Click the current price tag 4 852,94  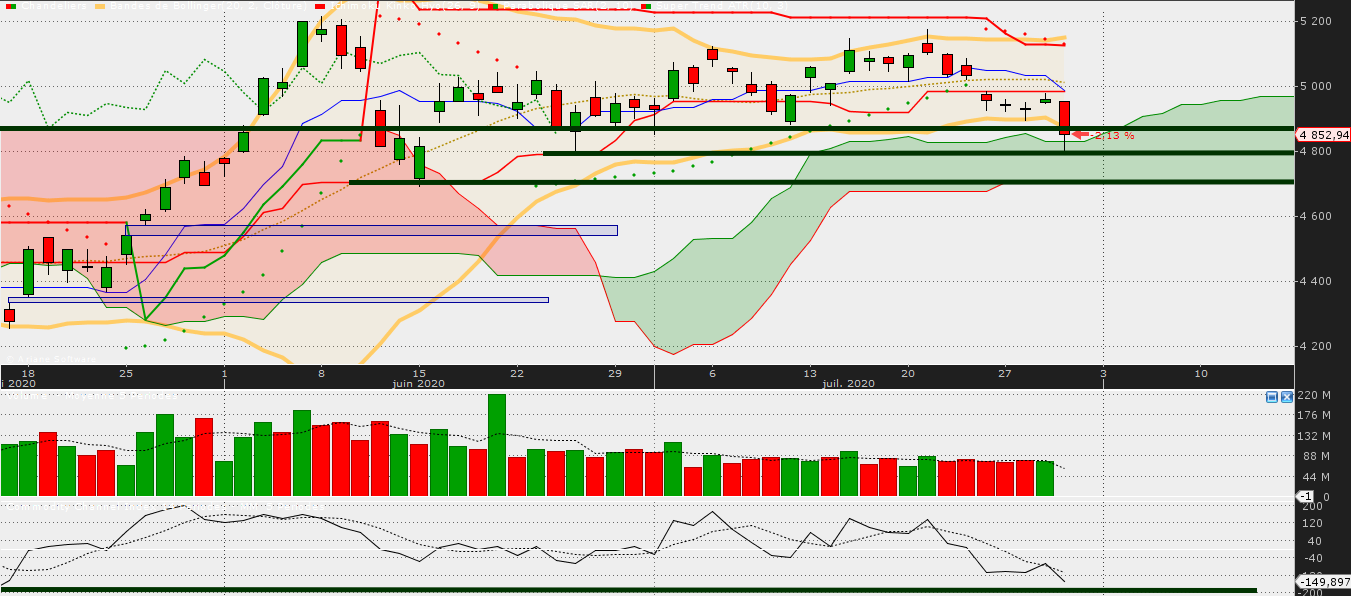pyautogui.click(x=1324, y=135)
